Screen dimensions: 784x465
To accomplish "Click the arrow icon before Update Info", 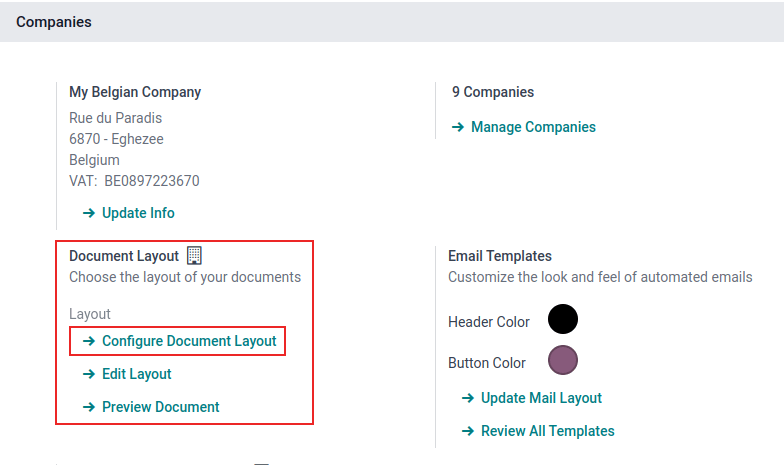I will click(x=89, y=213).
